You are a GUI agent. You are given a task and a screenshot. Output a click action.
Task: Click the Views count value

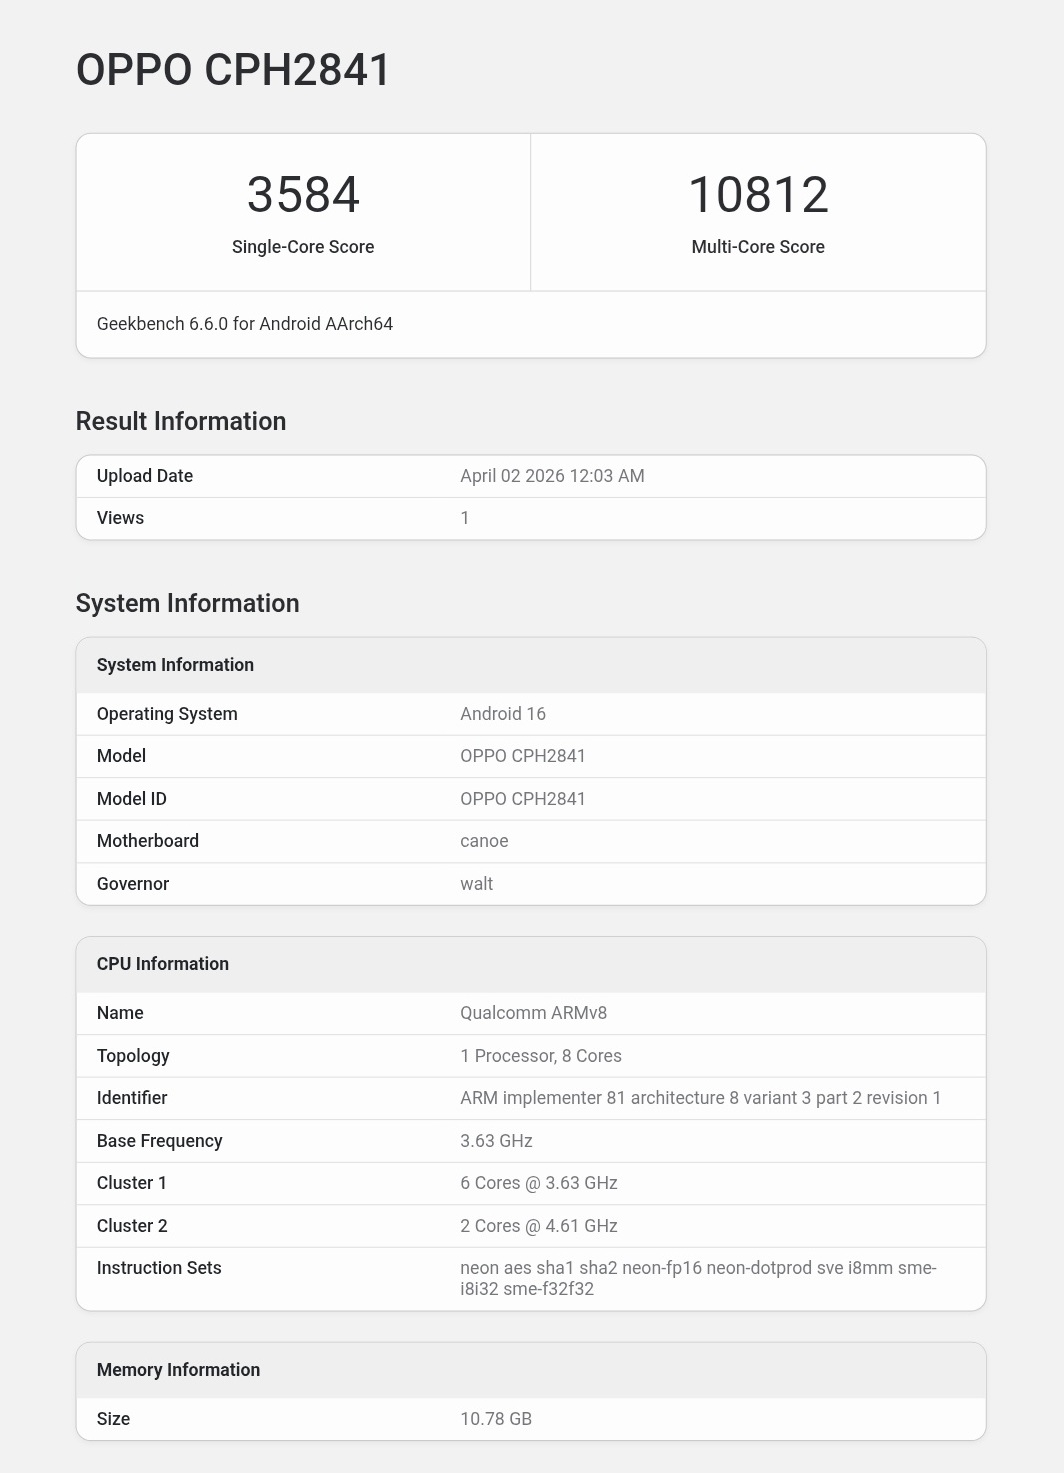464,517
